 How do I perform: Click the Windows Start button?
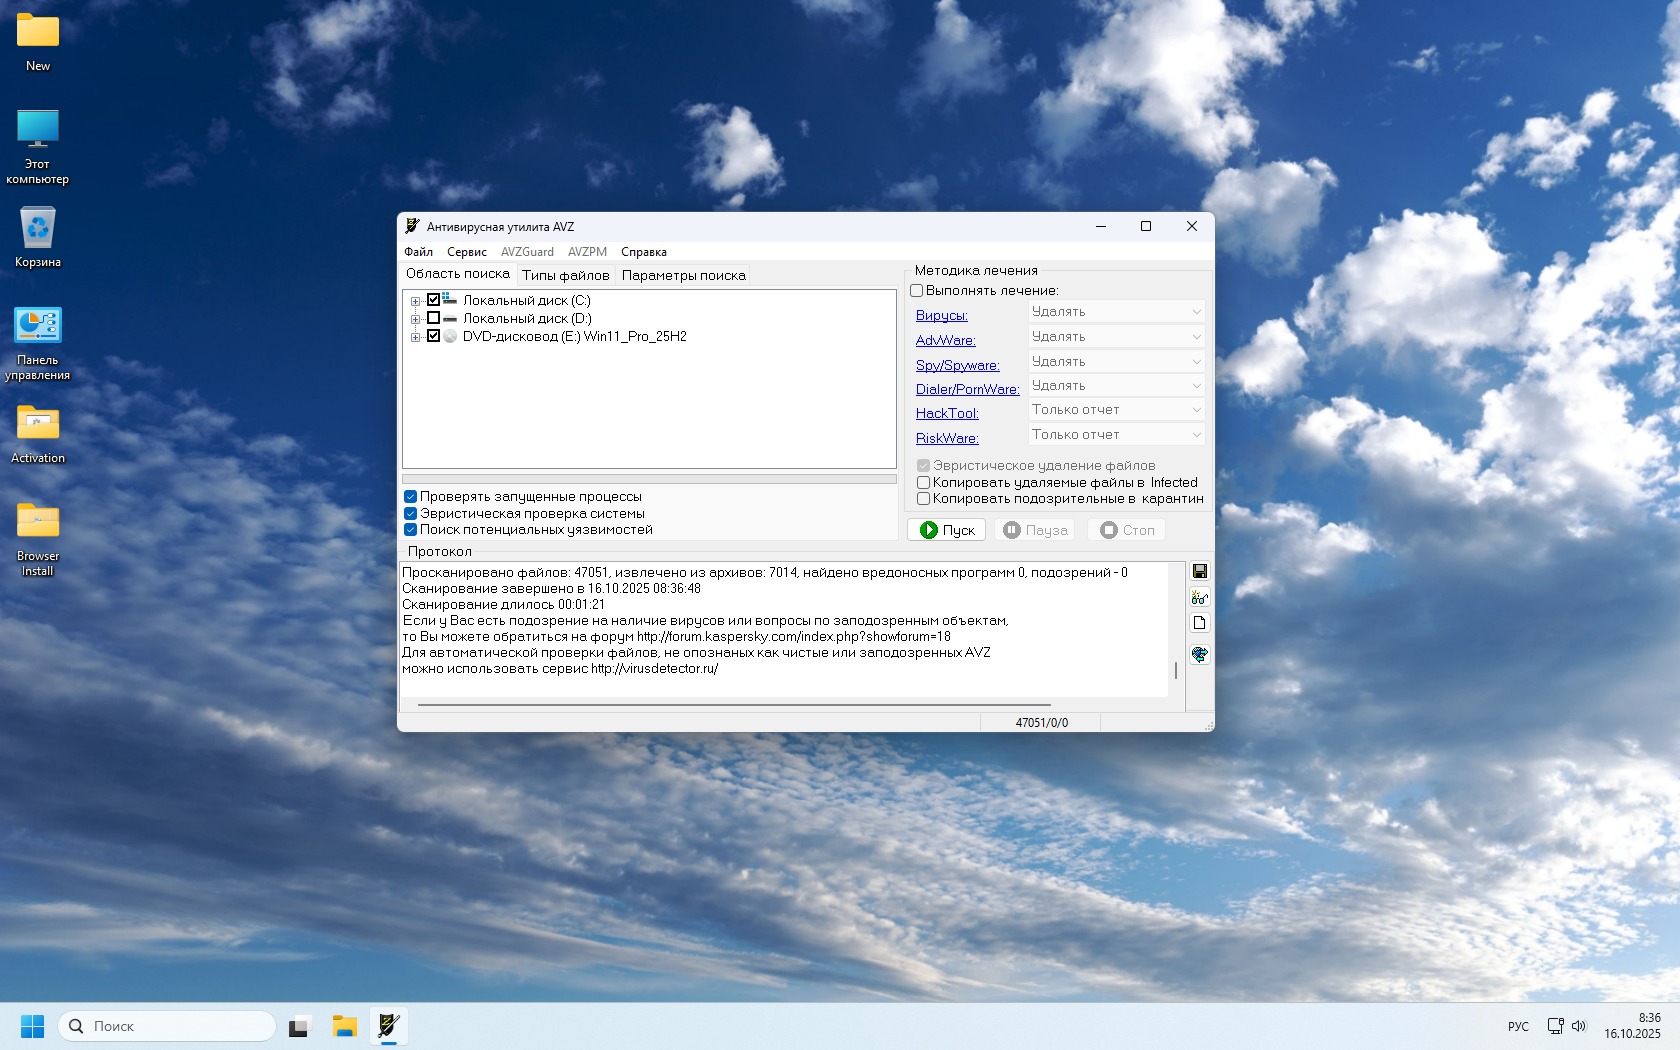click(x=32, y=1026)
